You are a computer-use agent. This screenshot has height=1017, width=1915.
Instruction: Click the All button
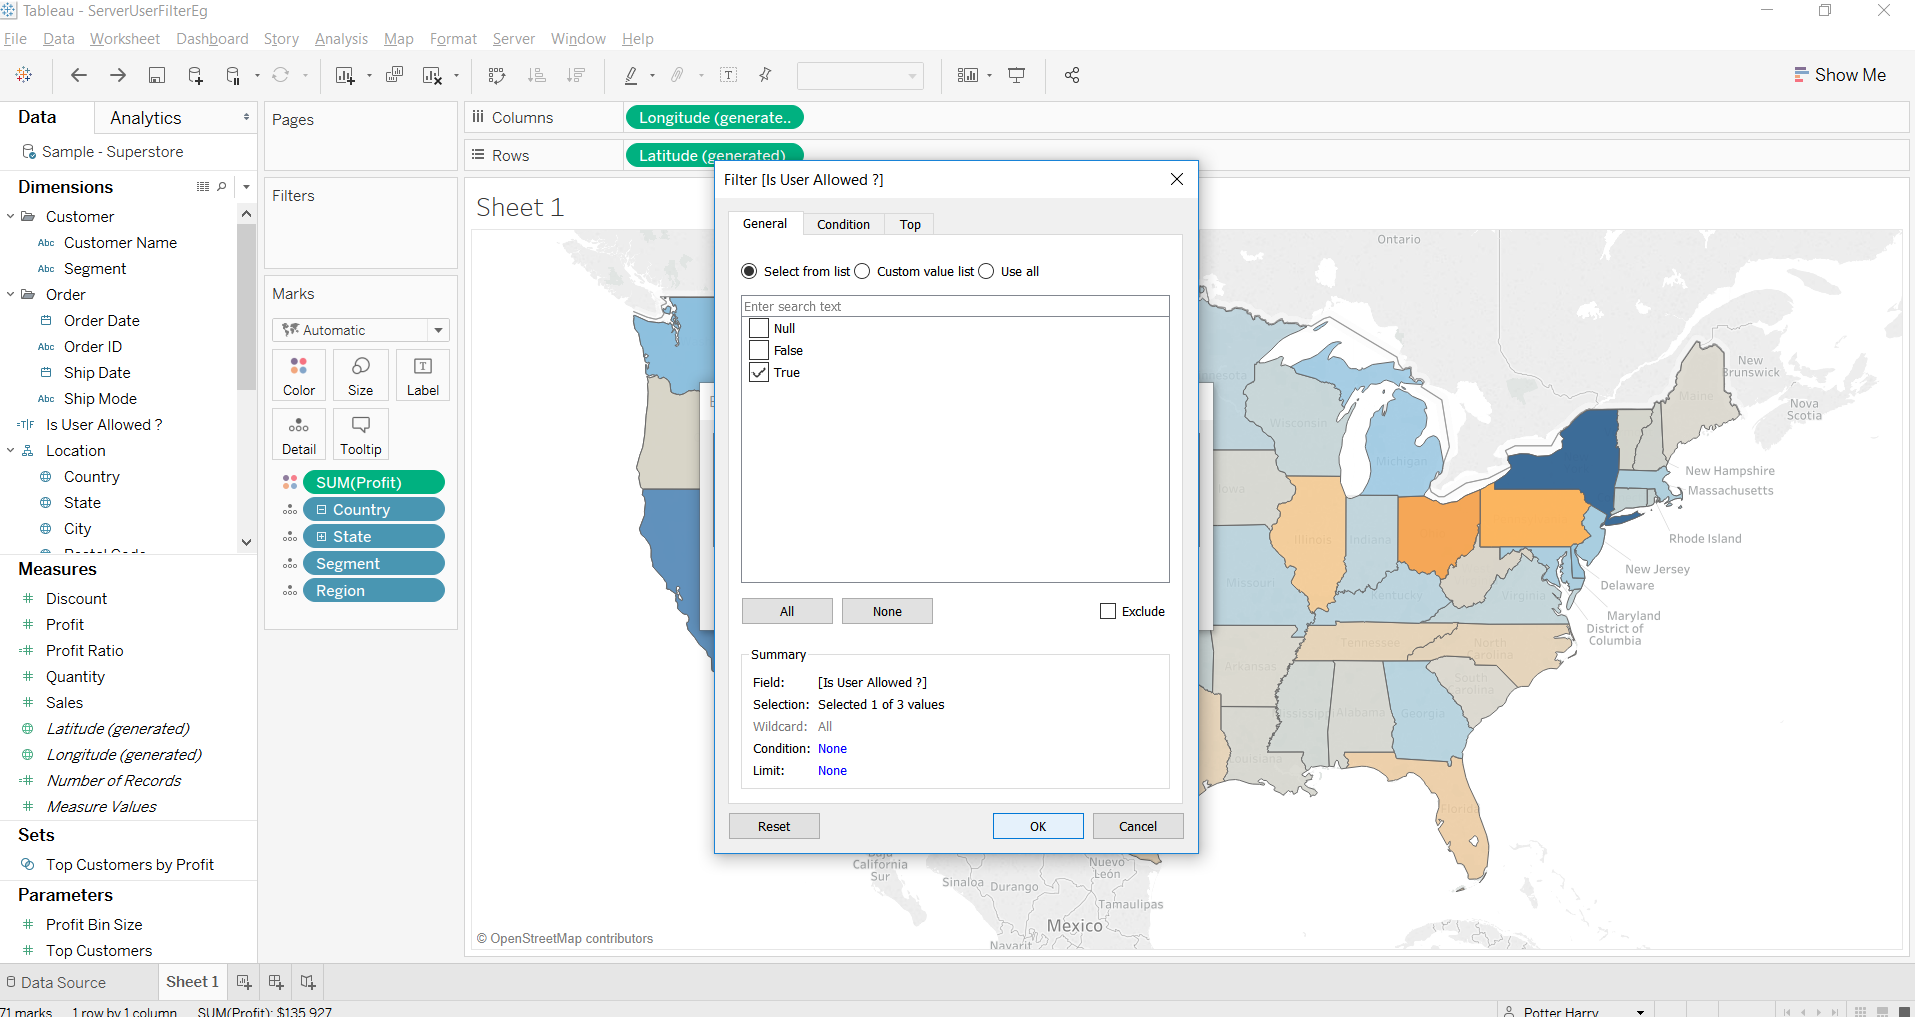tap(787, 611)
